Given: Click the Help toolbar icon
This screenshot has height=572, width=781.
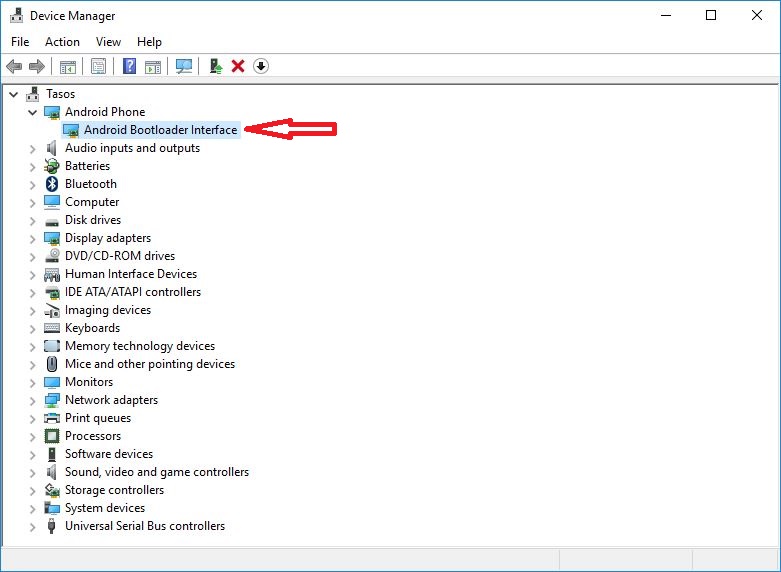Looking at the screenshot, I should point(129,66).
